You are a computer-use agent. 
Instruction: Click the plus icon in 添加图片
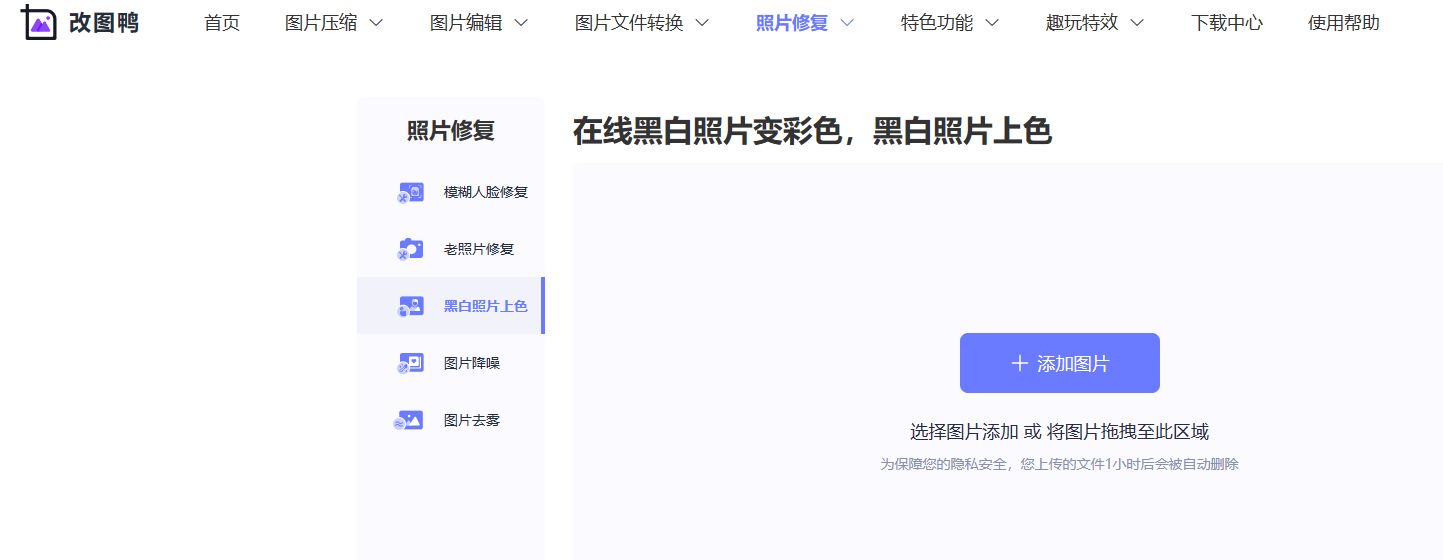(1020, 363)
